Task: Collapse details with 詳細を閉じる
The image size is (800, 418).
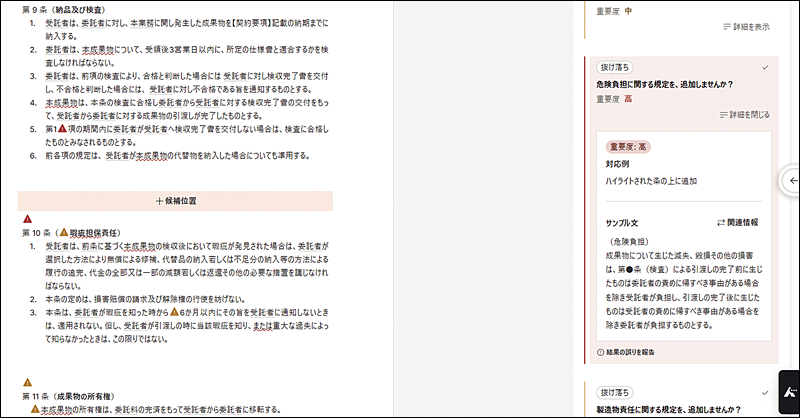Action: 745,116
